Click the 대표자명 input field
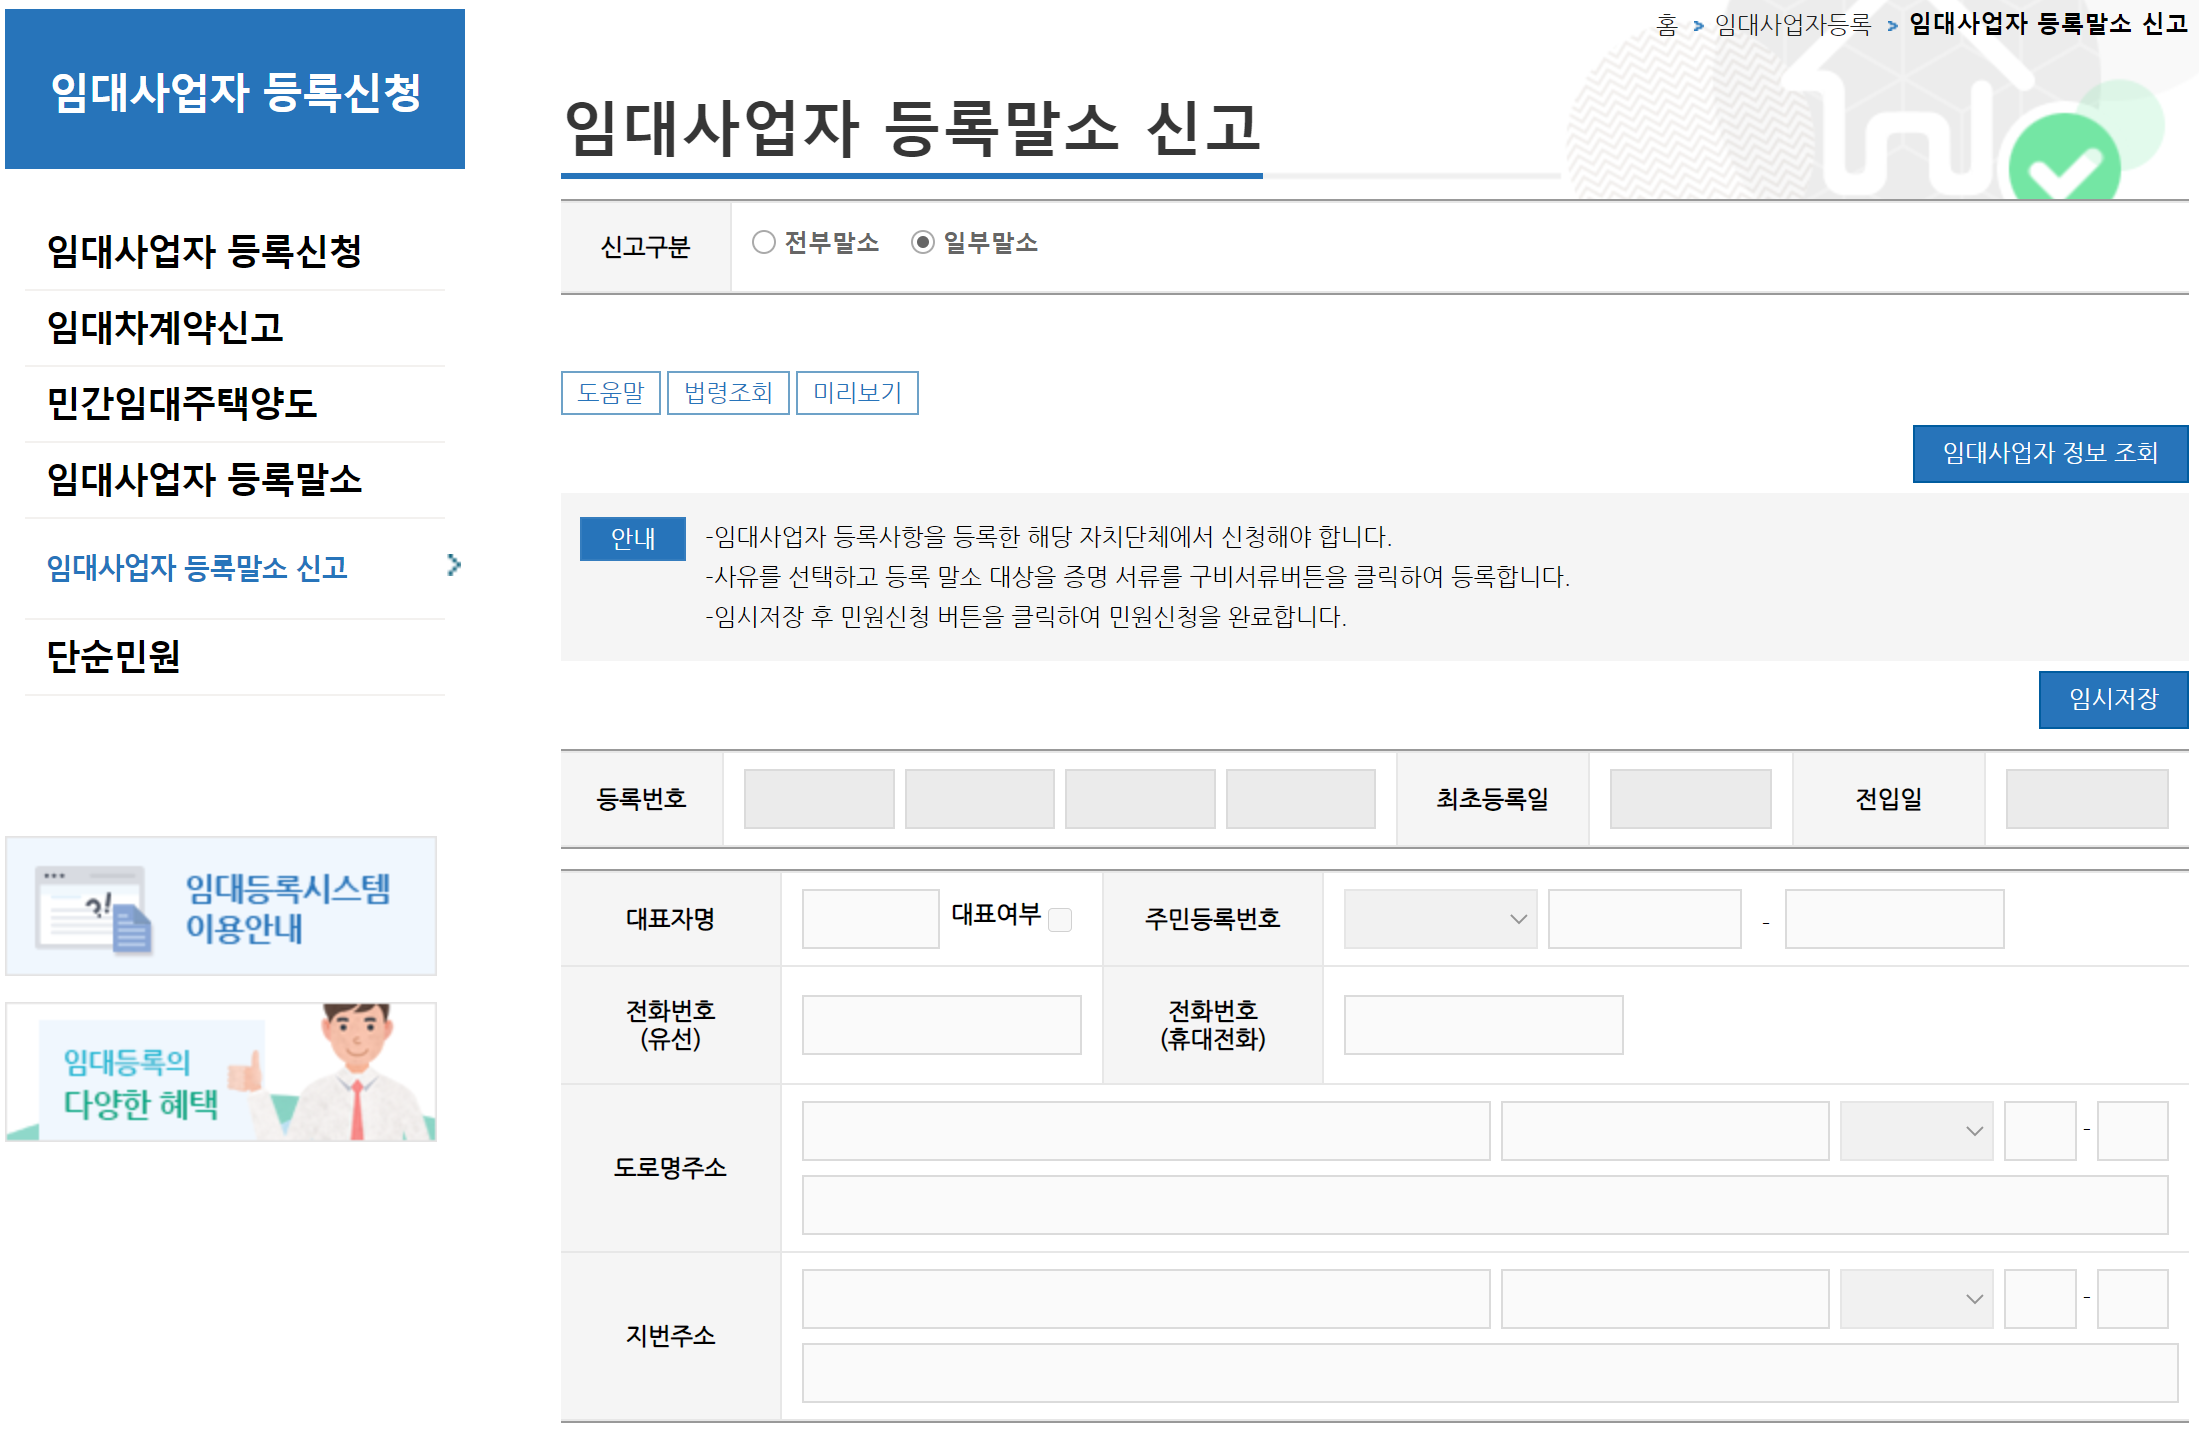This screenshot has width=2199, height=1434. point(870,919)
